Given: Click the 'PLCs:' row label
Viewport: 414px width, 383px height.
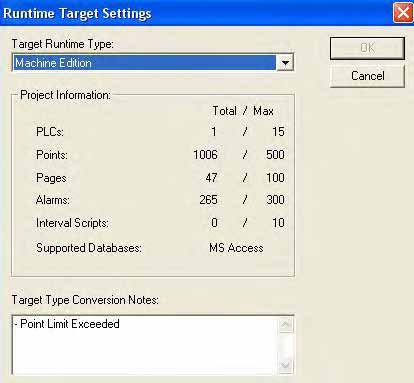Looking at the screenshot, I should (x=50, y=132).
